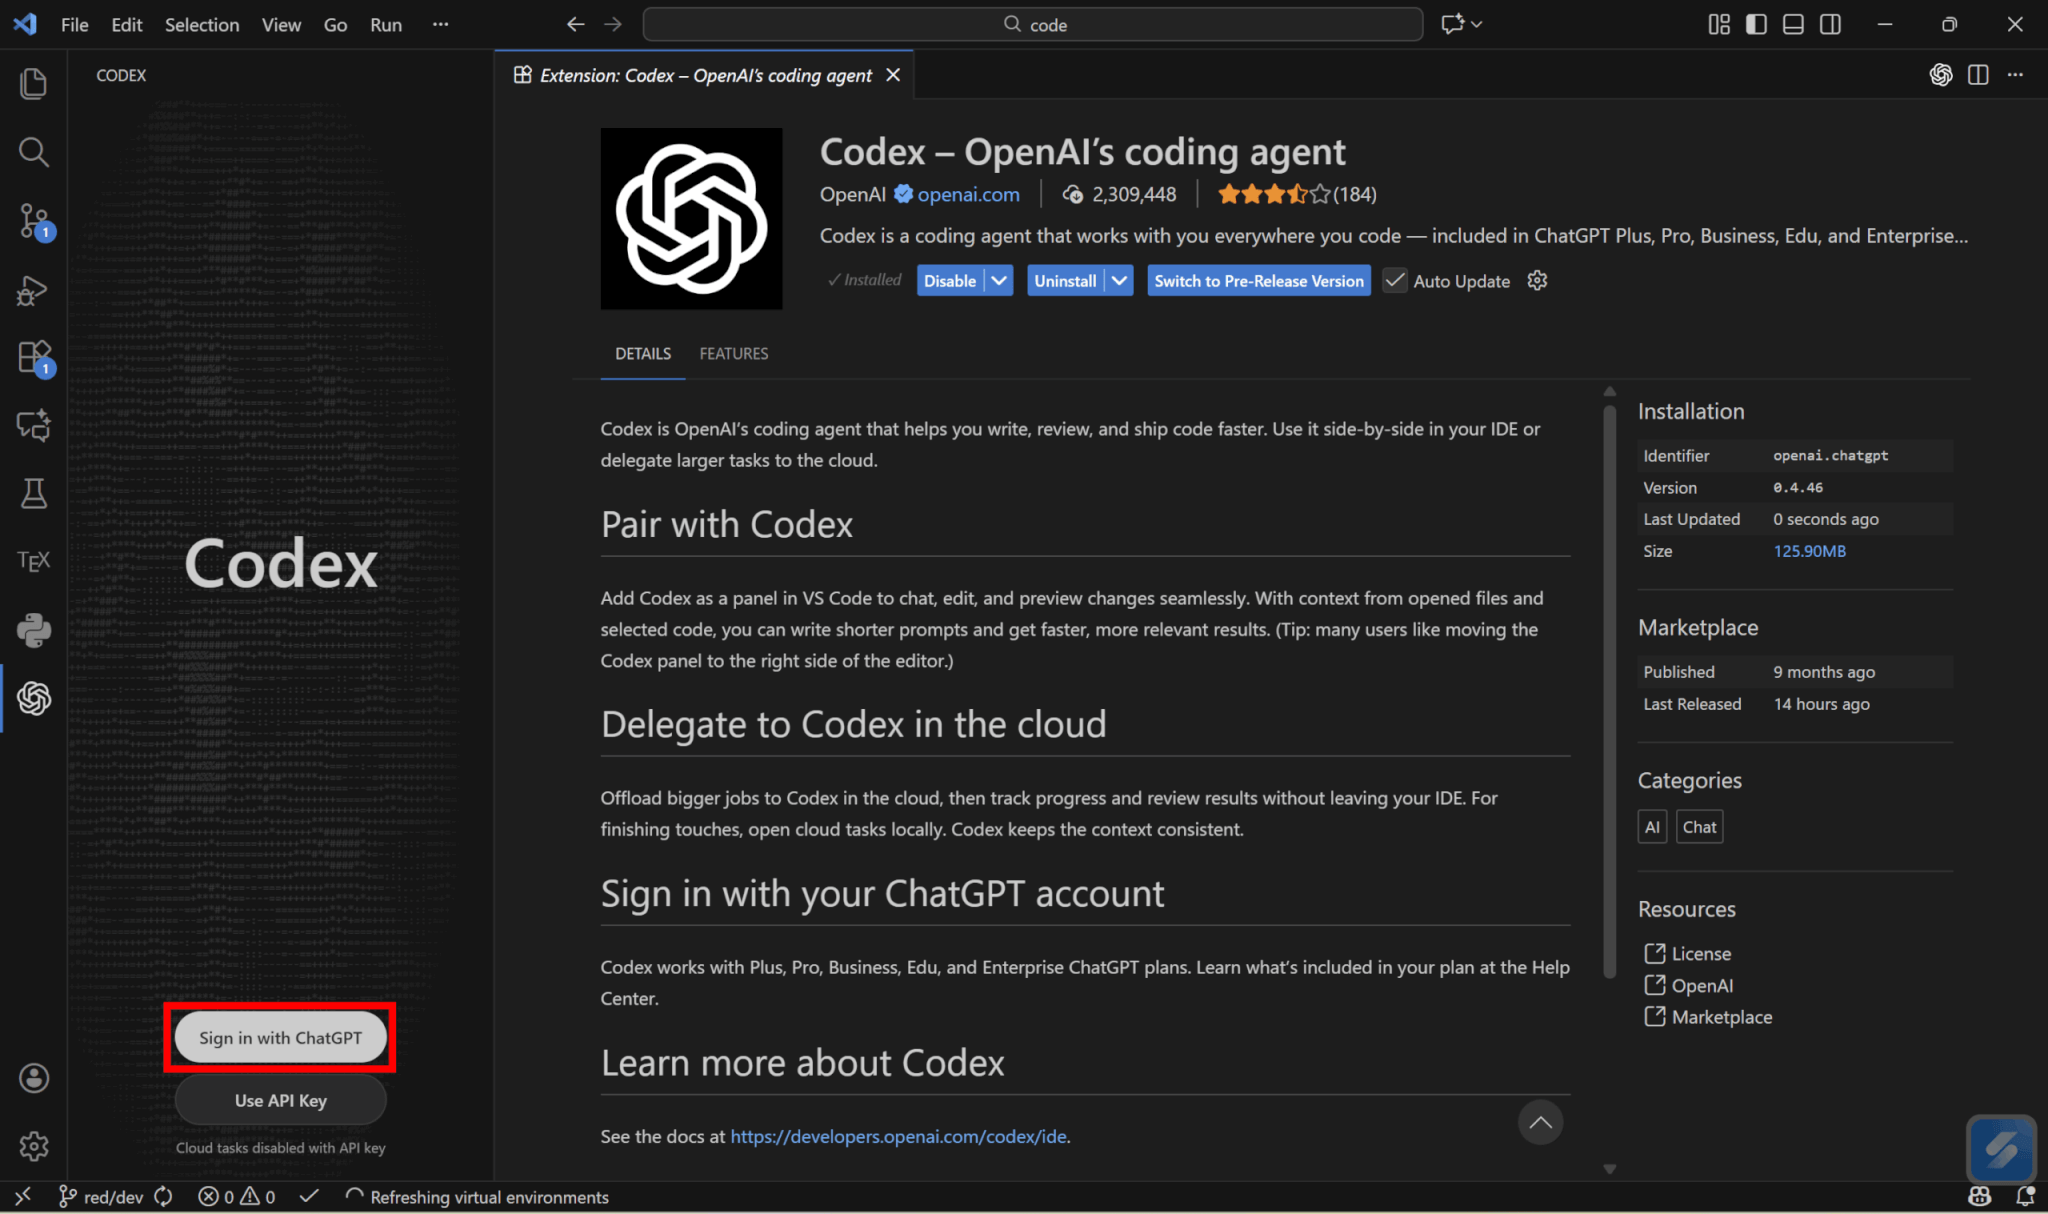2048x1214 pixels.
Task: Expand the Disable button dropdown arrow
Action: [x=999, y=281]
